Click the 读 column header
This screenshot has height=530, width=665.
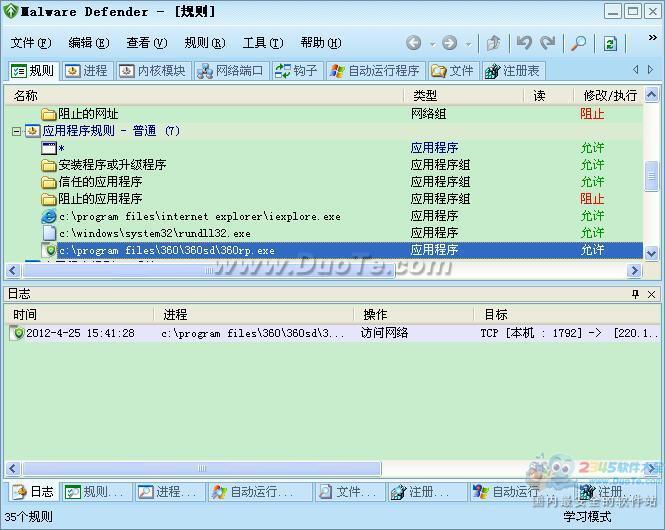click(x=549, y=96)
